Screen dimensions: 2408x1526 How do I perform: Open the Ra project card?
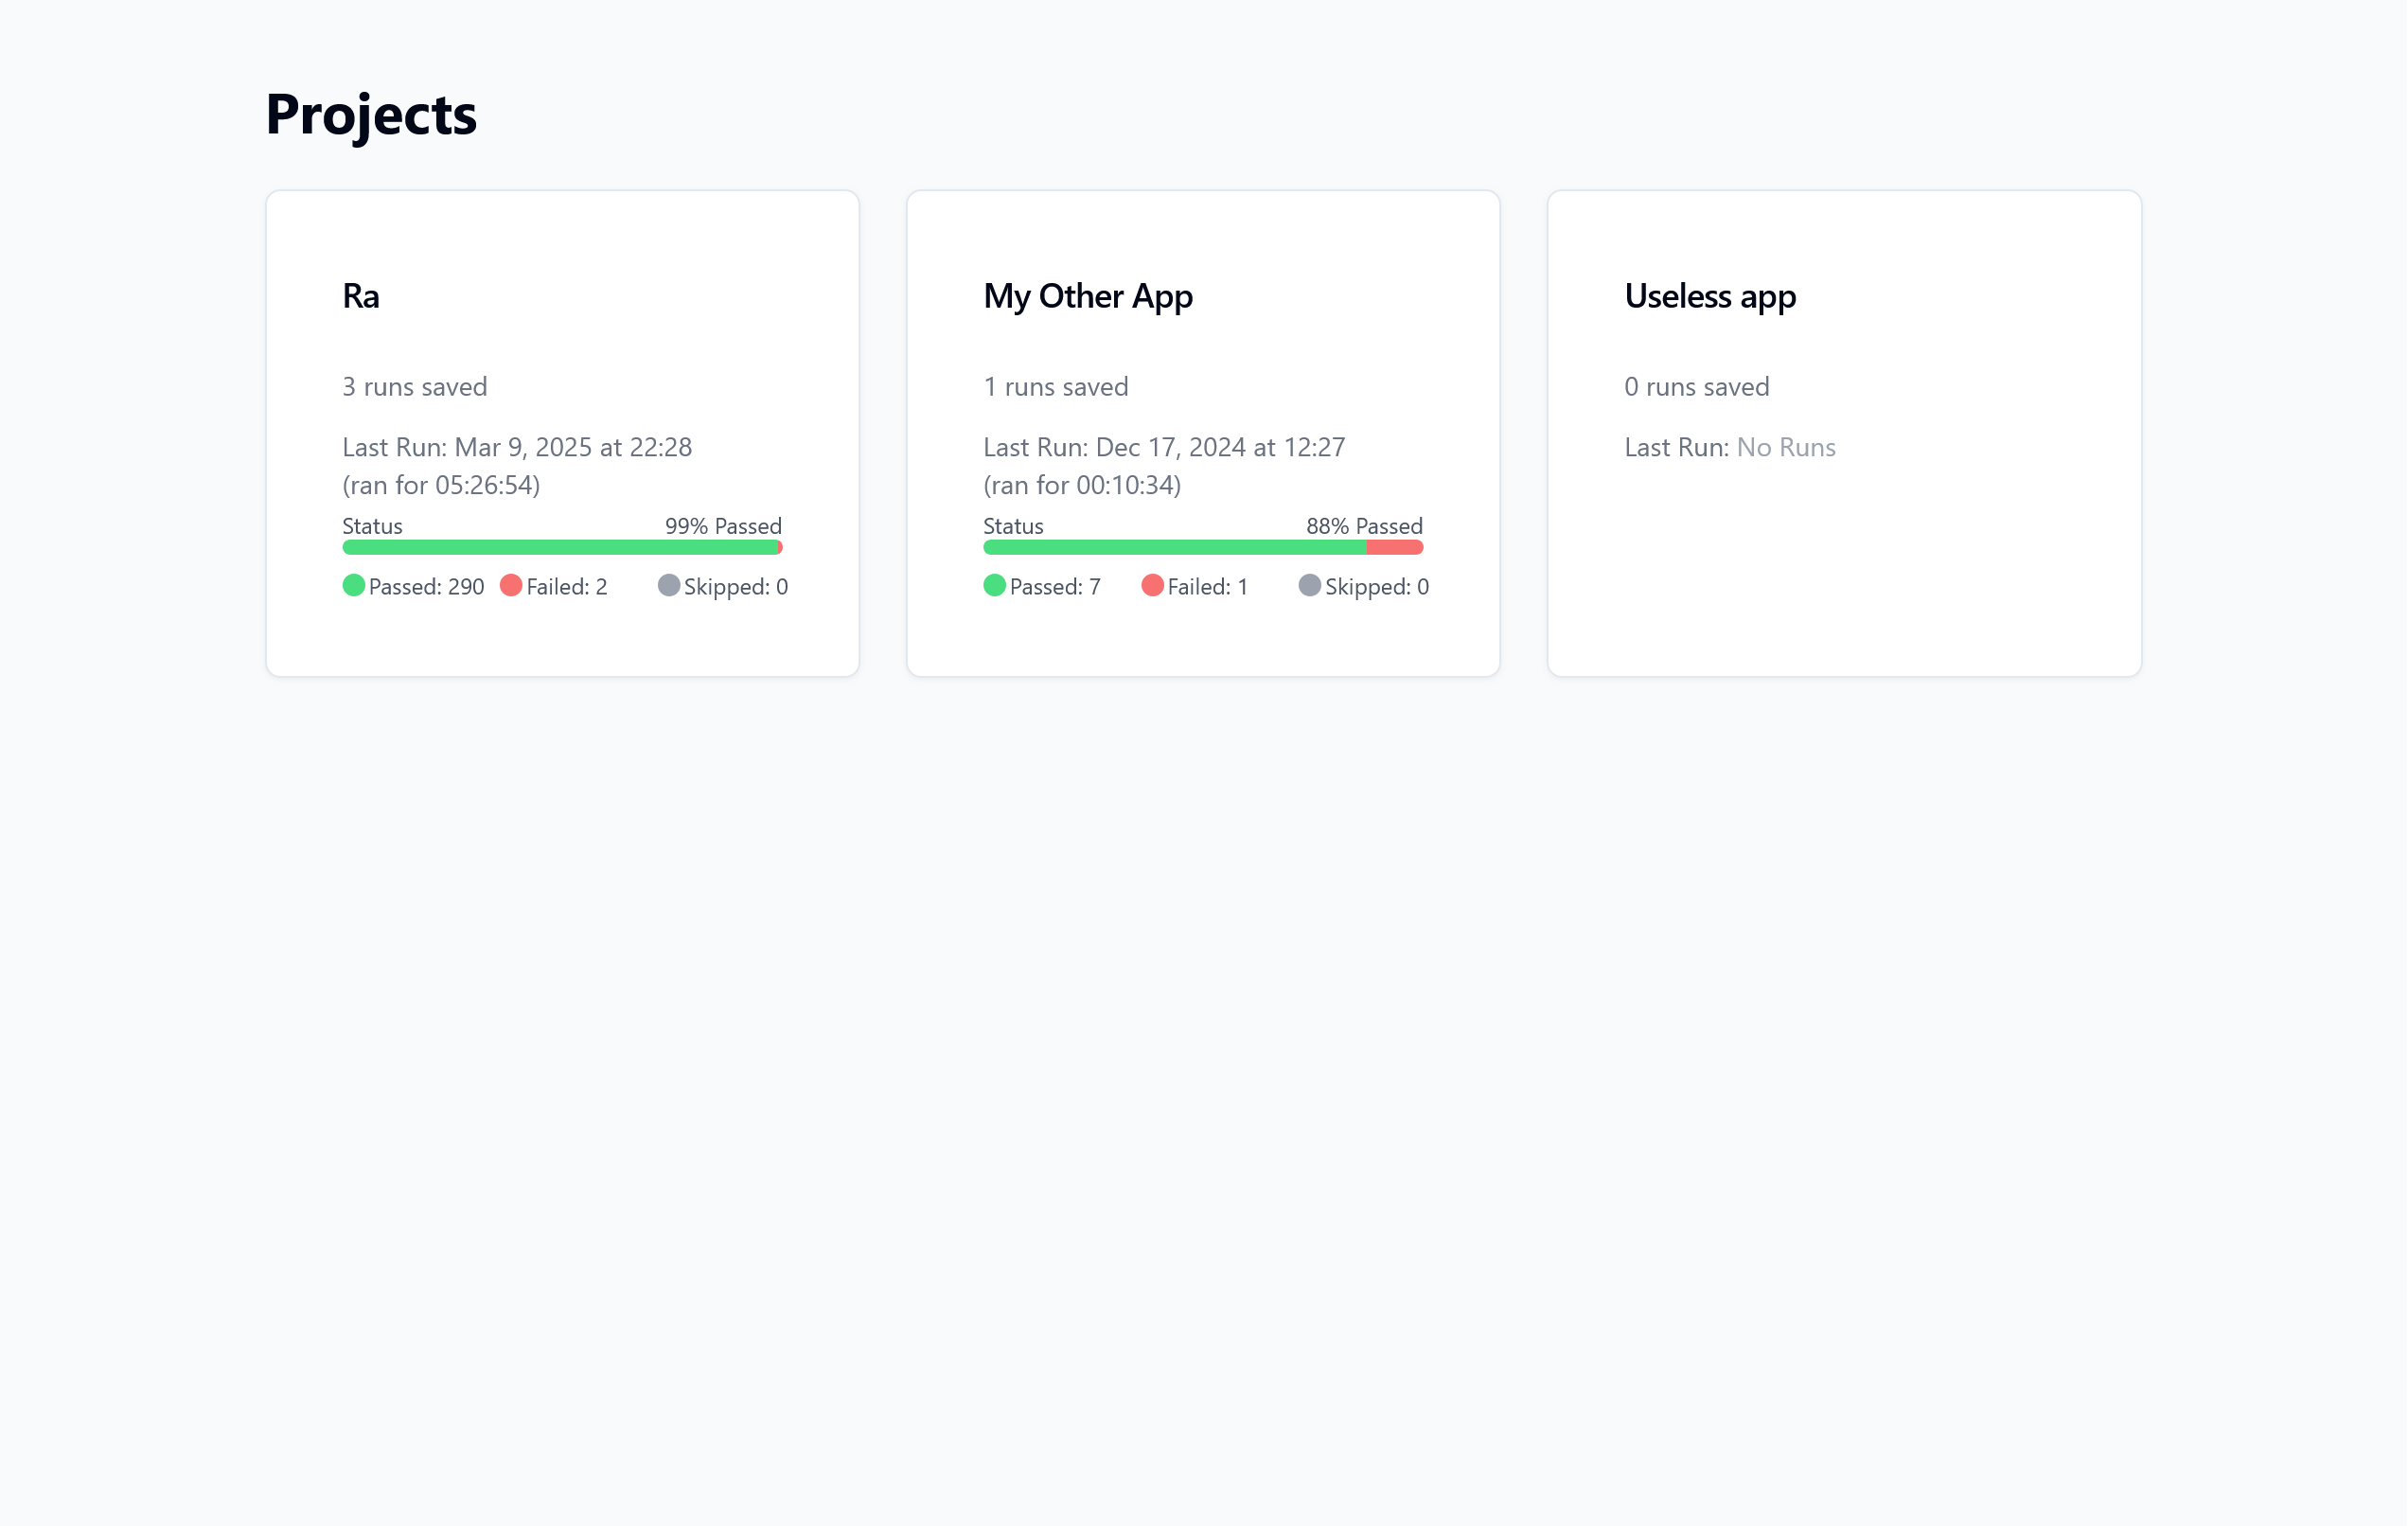point(562,433)
